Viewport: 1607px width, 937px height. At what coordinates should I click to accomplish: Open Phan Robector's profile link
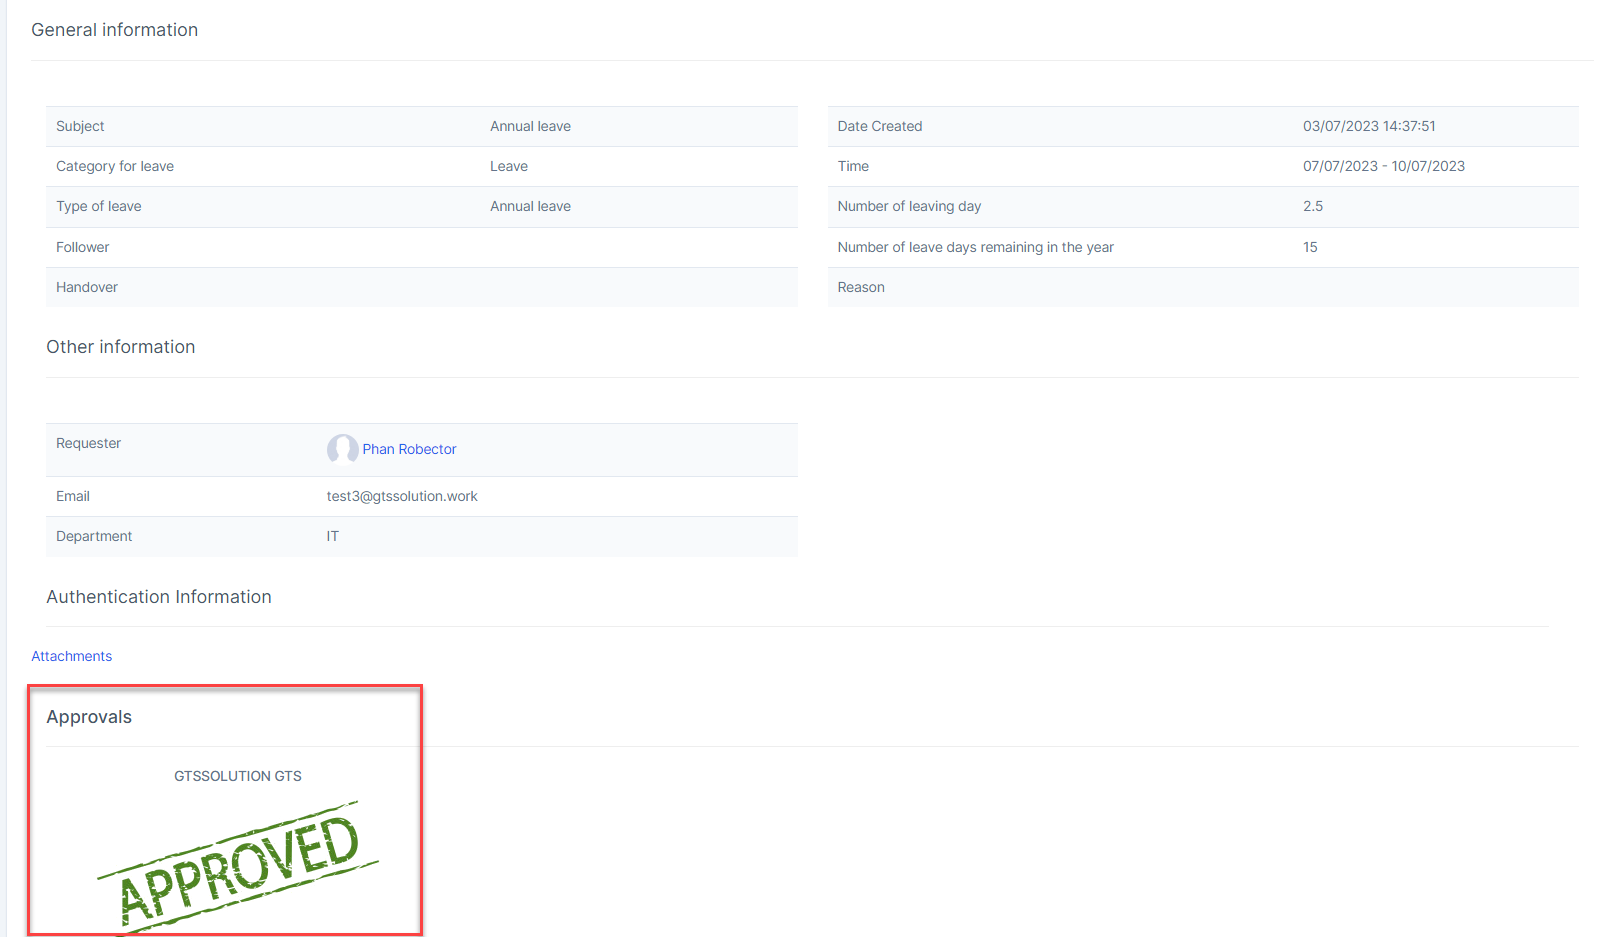coord(409,449)
